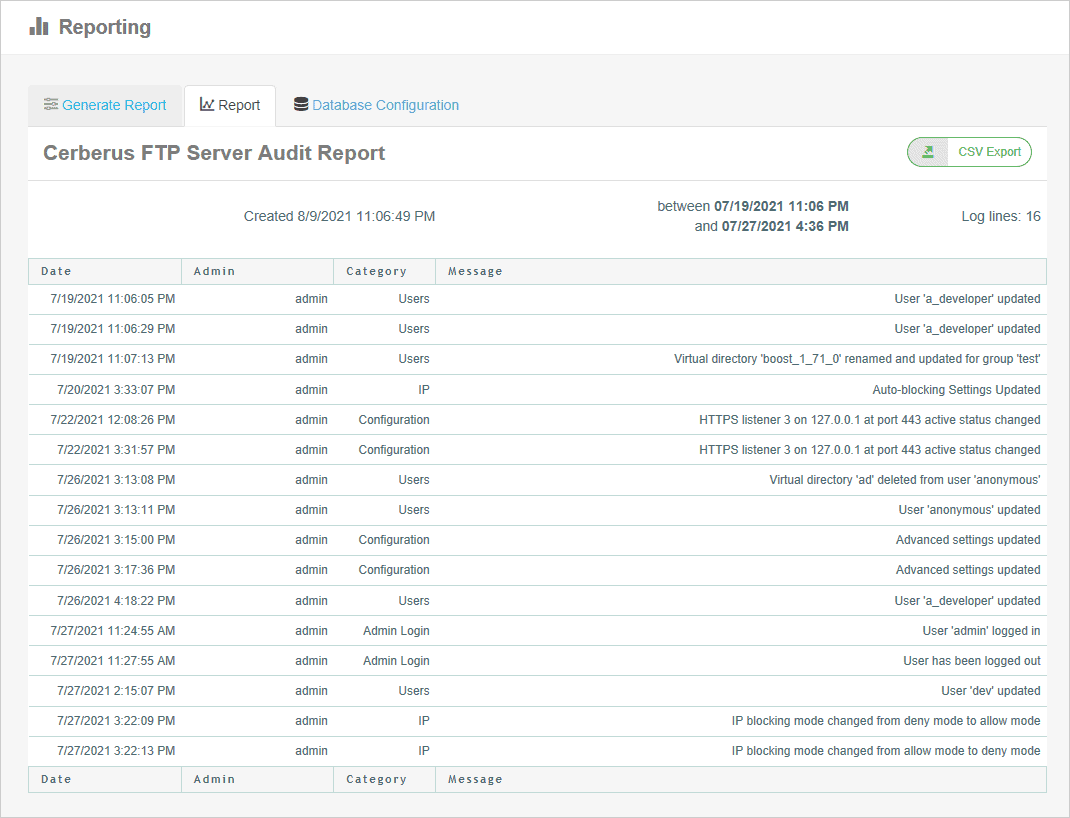Click the Date column header
This screenshot has height=818, width=1070.
56,271
